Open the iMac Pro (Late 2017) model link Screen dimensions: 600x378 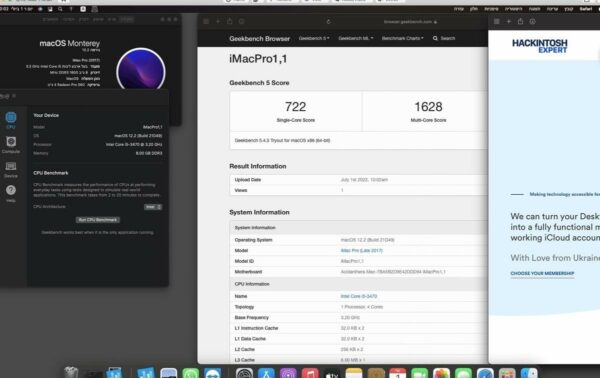click(362, 251)
